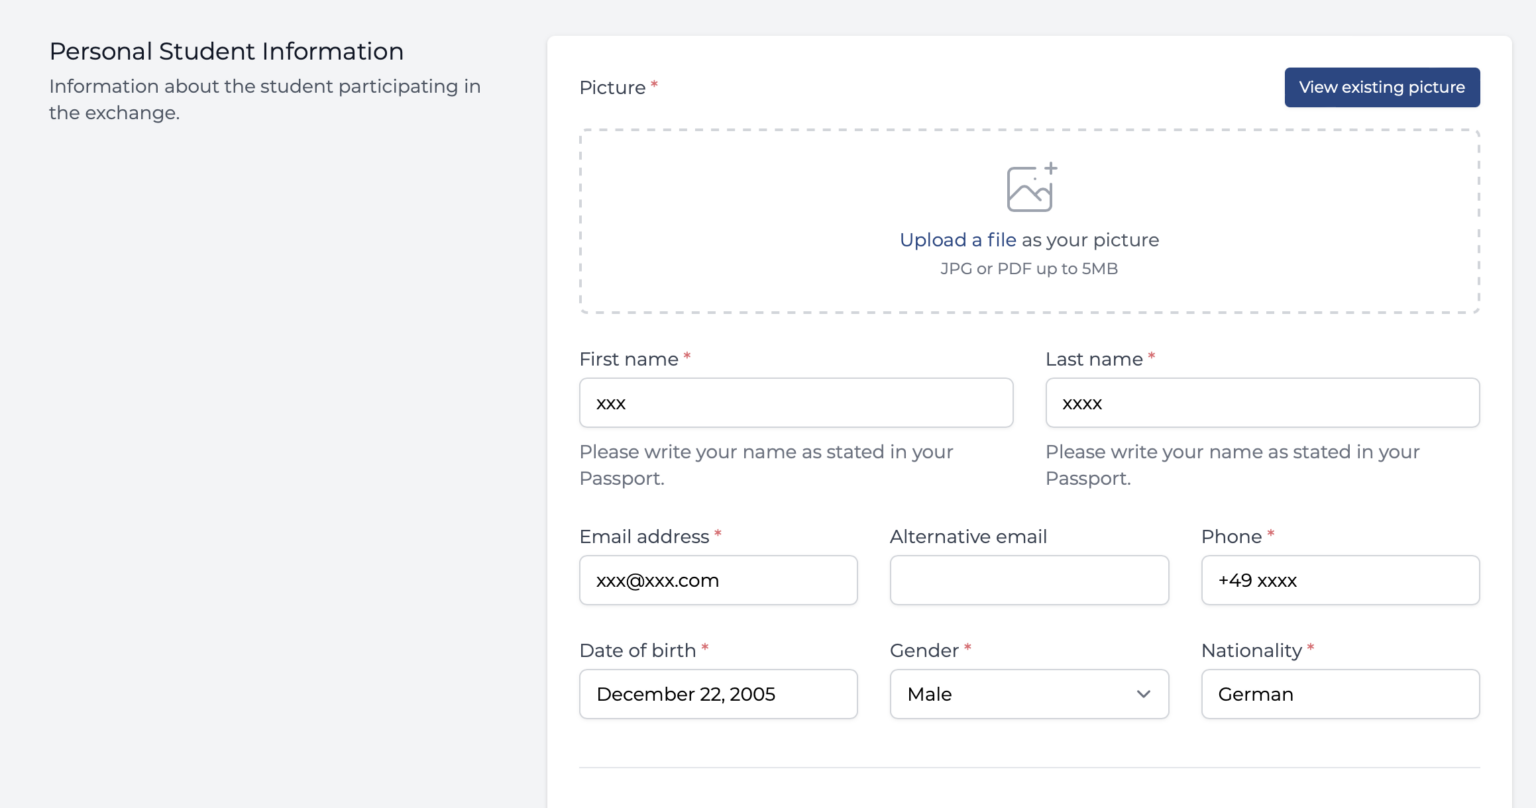
Task: Click the Phone label
Action: coord(1231,537)
